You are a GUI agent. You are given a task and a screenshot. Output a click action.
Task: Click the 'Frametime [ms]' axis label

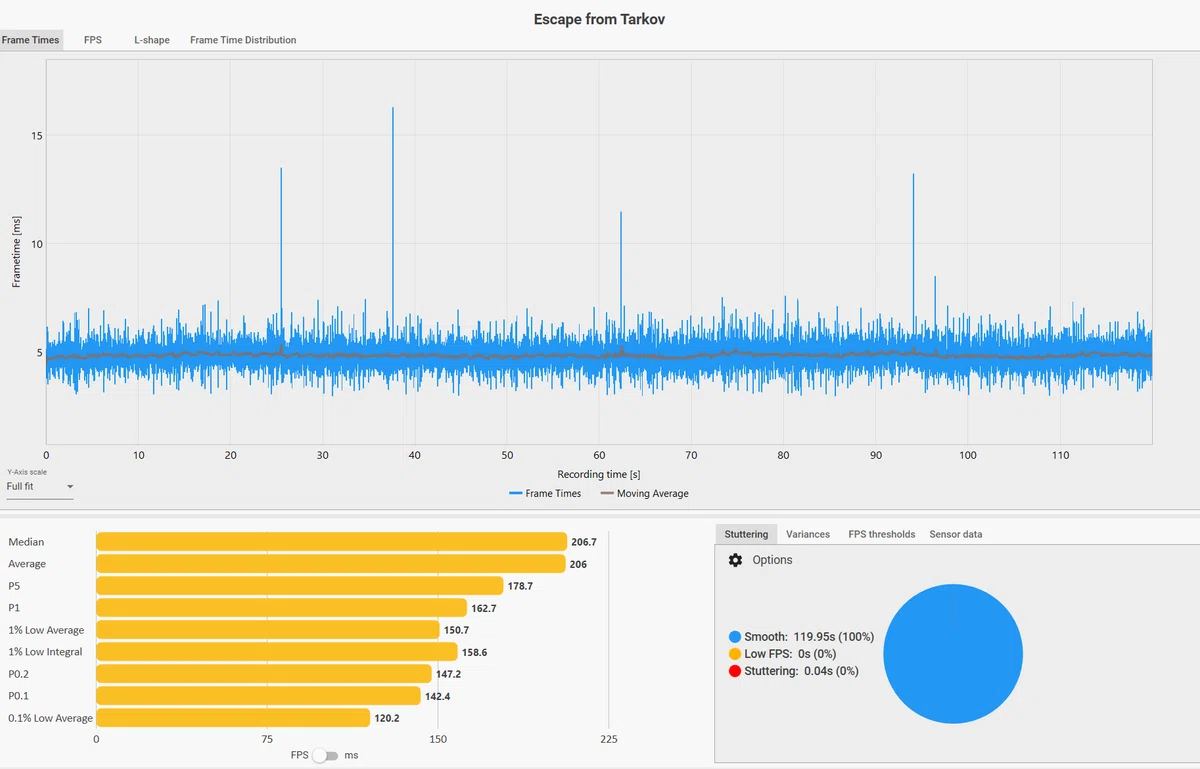(x=16, y=251)
